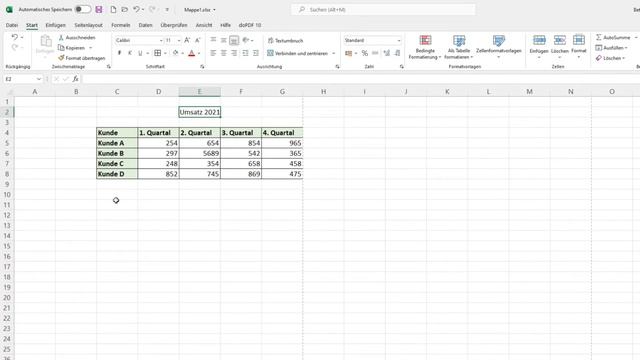
Task: Switch to the Überprüfen ribbon tab
Action: click(x=174, y=25)
